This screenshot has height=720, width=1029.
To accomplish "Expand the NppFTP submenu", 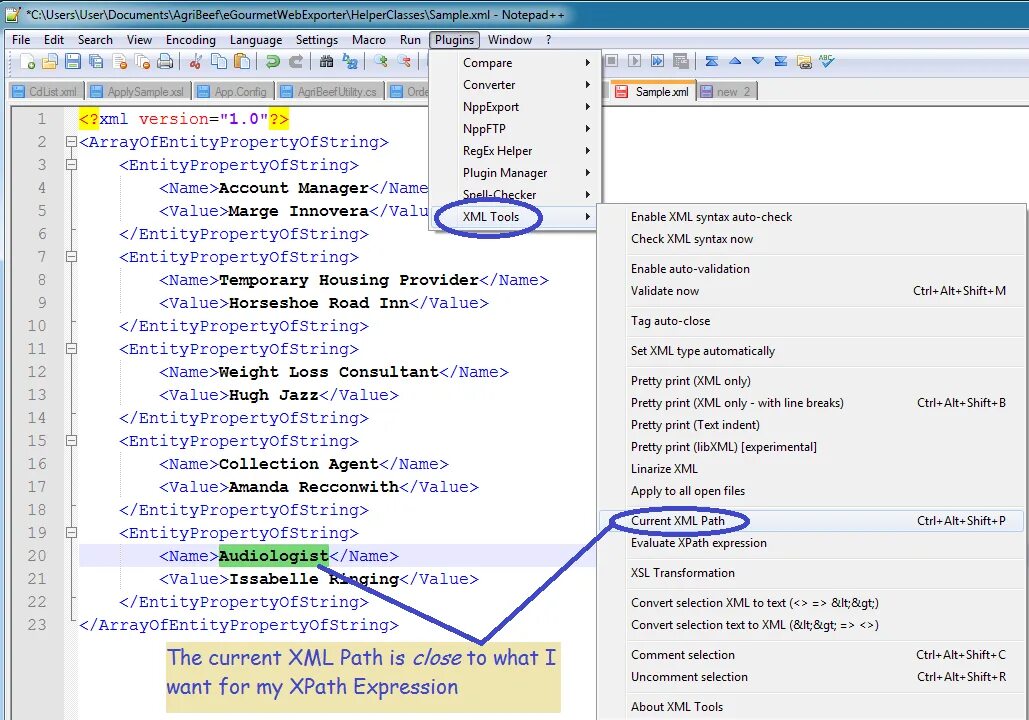I will 515,129.
